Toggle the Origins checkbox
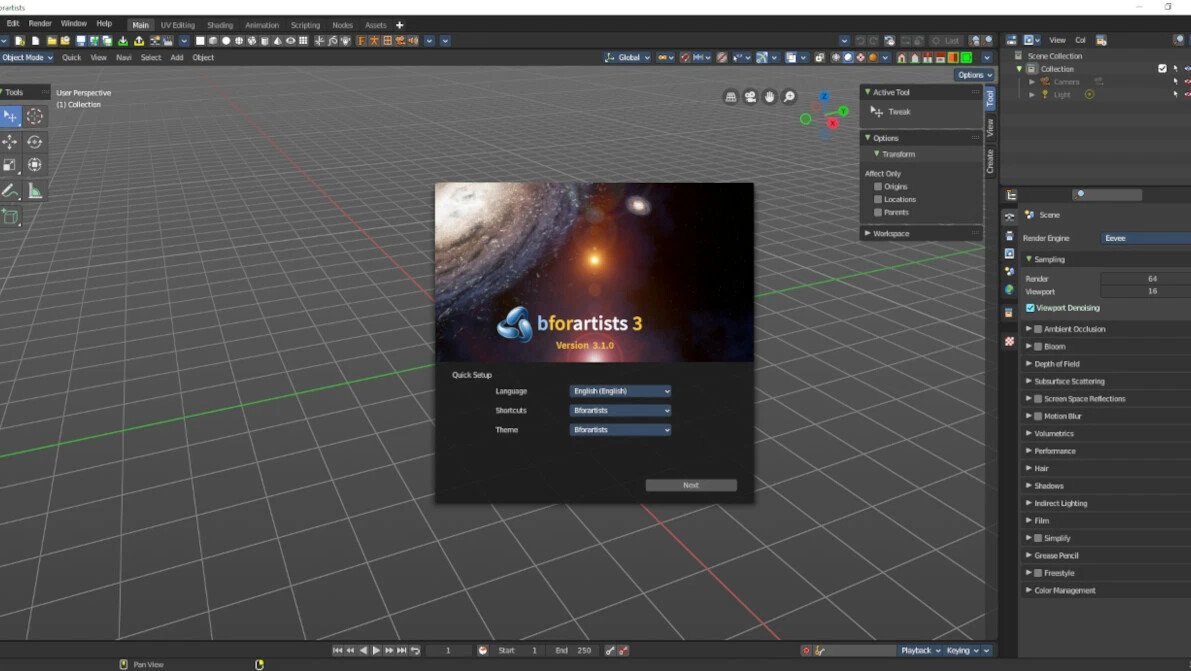This screenshot has height=671, width=1191. click(878, 187)
